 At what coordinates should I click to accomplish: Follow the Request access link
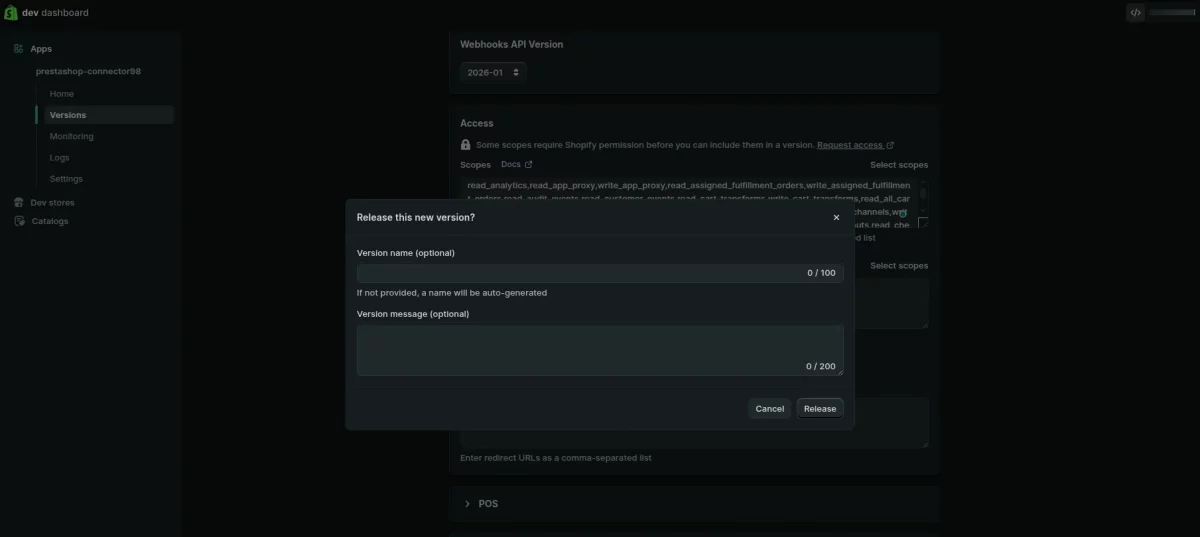(x=849, y=145)
